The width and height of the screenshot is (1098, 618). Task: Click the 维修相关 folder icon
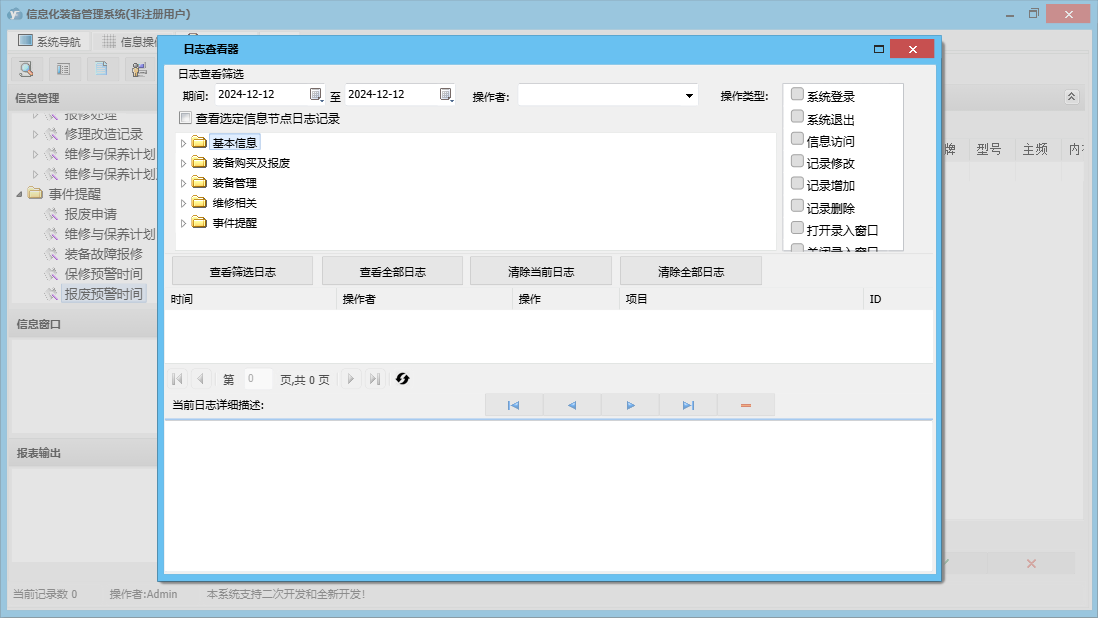click(x=200, y=203)
